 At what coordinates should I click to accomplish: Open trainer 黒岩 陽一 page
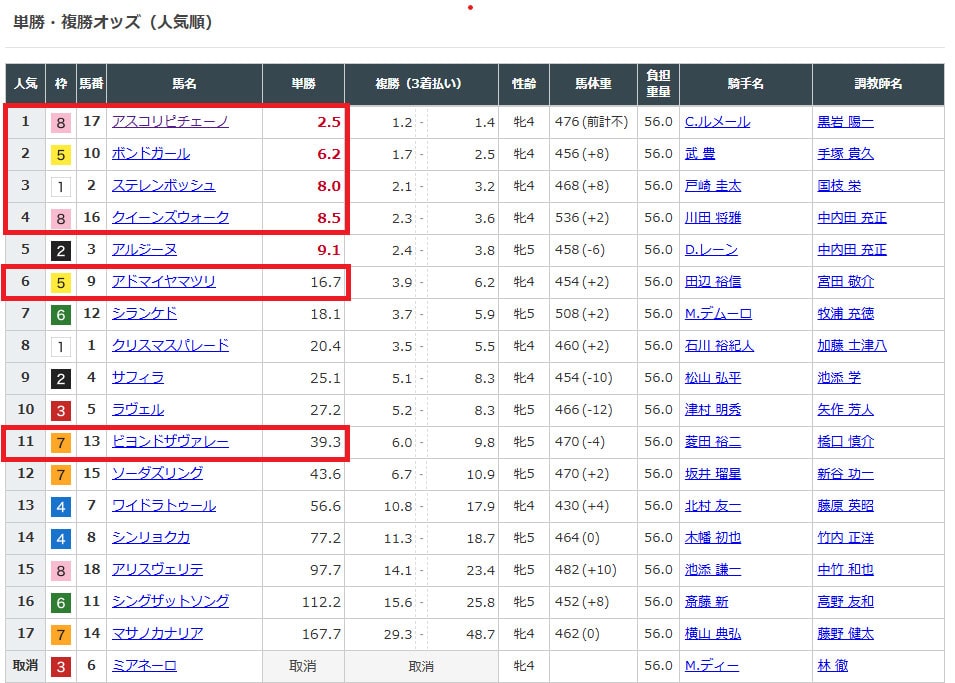[x=845, y=122]
